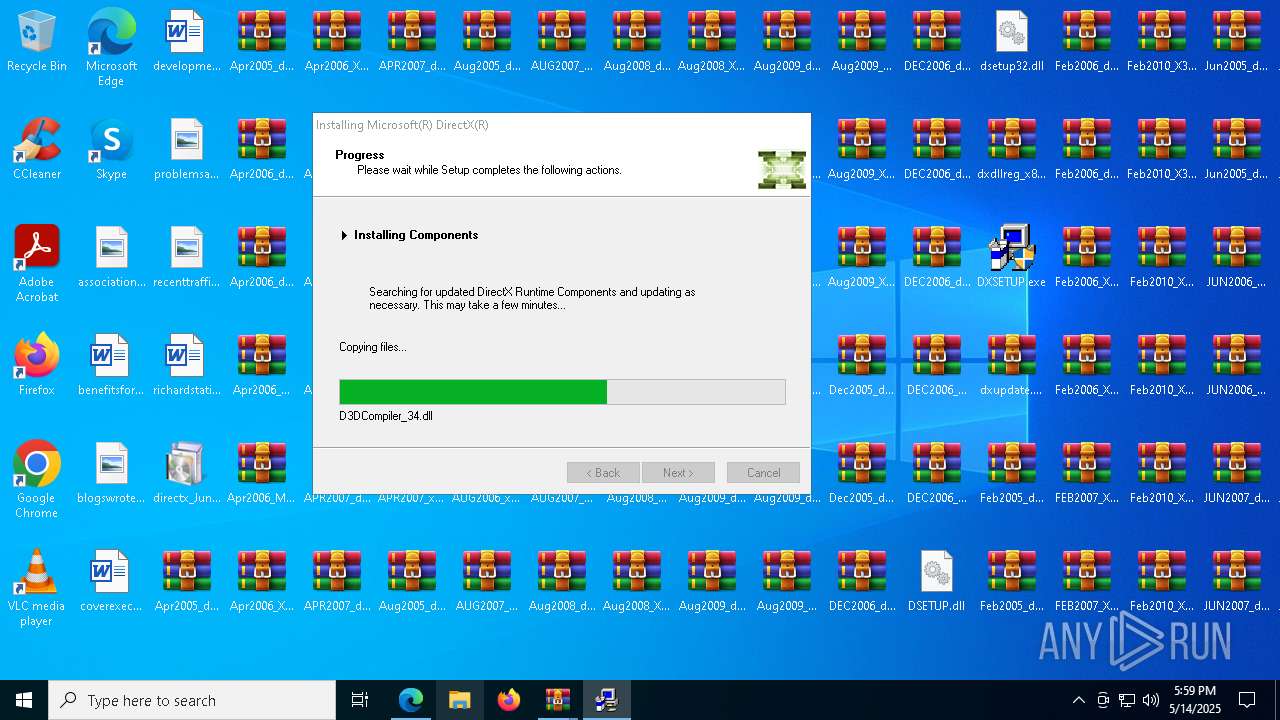Click the DirectX logo in installer header
Screen dimensions: 1280x720
click(x=781, y=169)
